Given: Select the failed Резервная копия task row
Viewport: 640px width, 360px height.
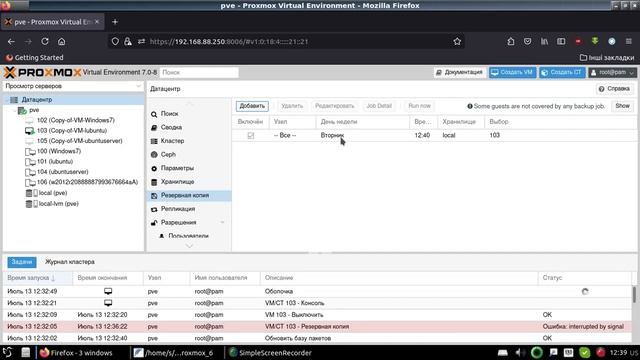Looking at the screenshot, I should coord(318,327).
